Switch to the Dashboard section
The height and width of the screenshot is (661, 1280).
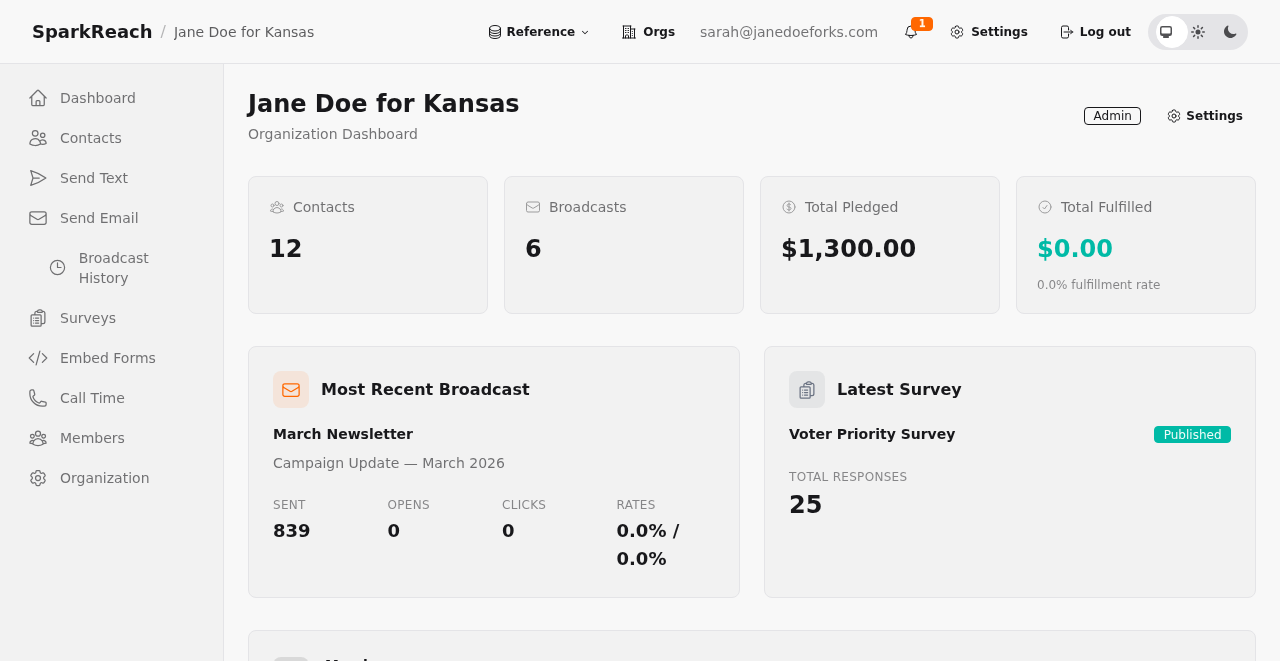[98, 98]
